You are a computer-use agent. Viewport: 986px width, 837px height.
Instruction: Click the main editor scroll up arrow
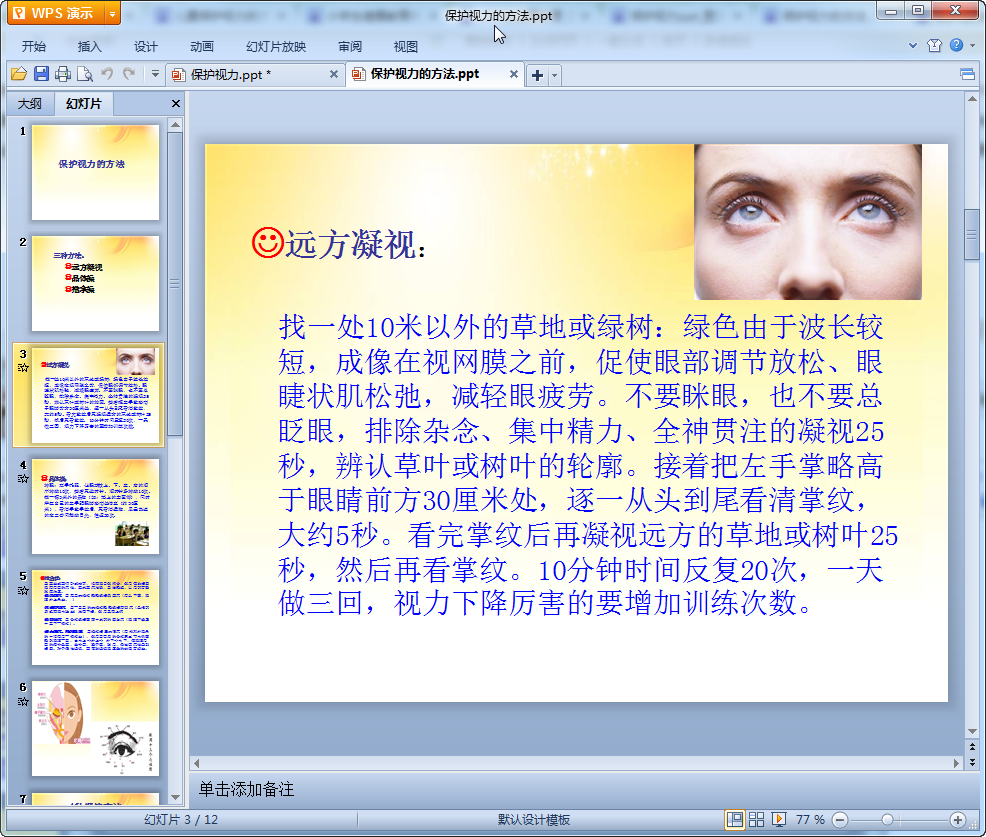pyautogui.click(x=972, y=99)
